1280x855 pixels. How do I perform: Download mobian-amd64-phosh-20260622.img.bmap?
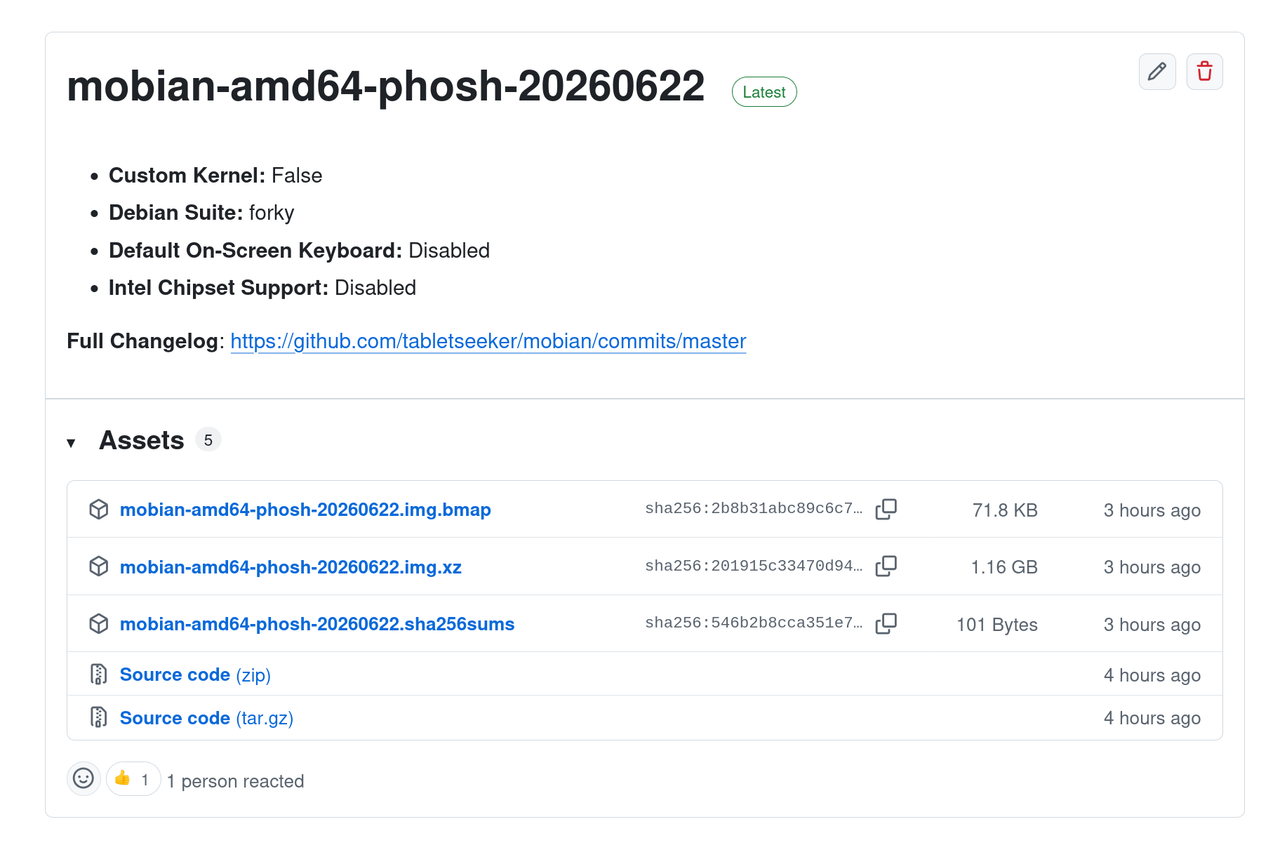pyautogui.click(x=305, y=510)
